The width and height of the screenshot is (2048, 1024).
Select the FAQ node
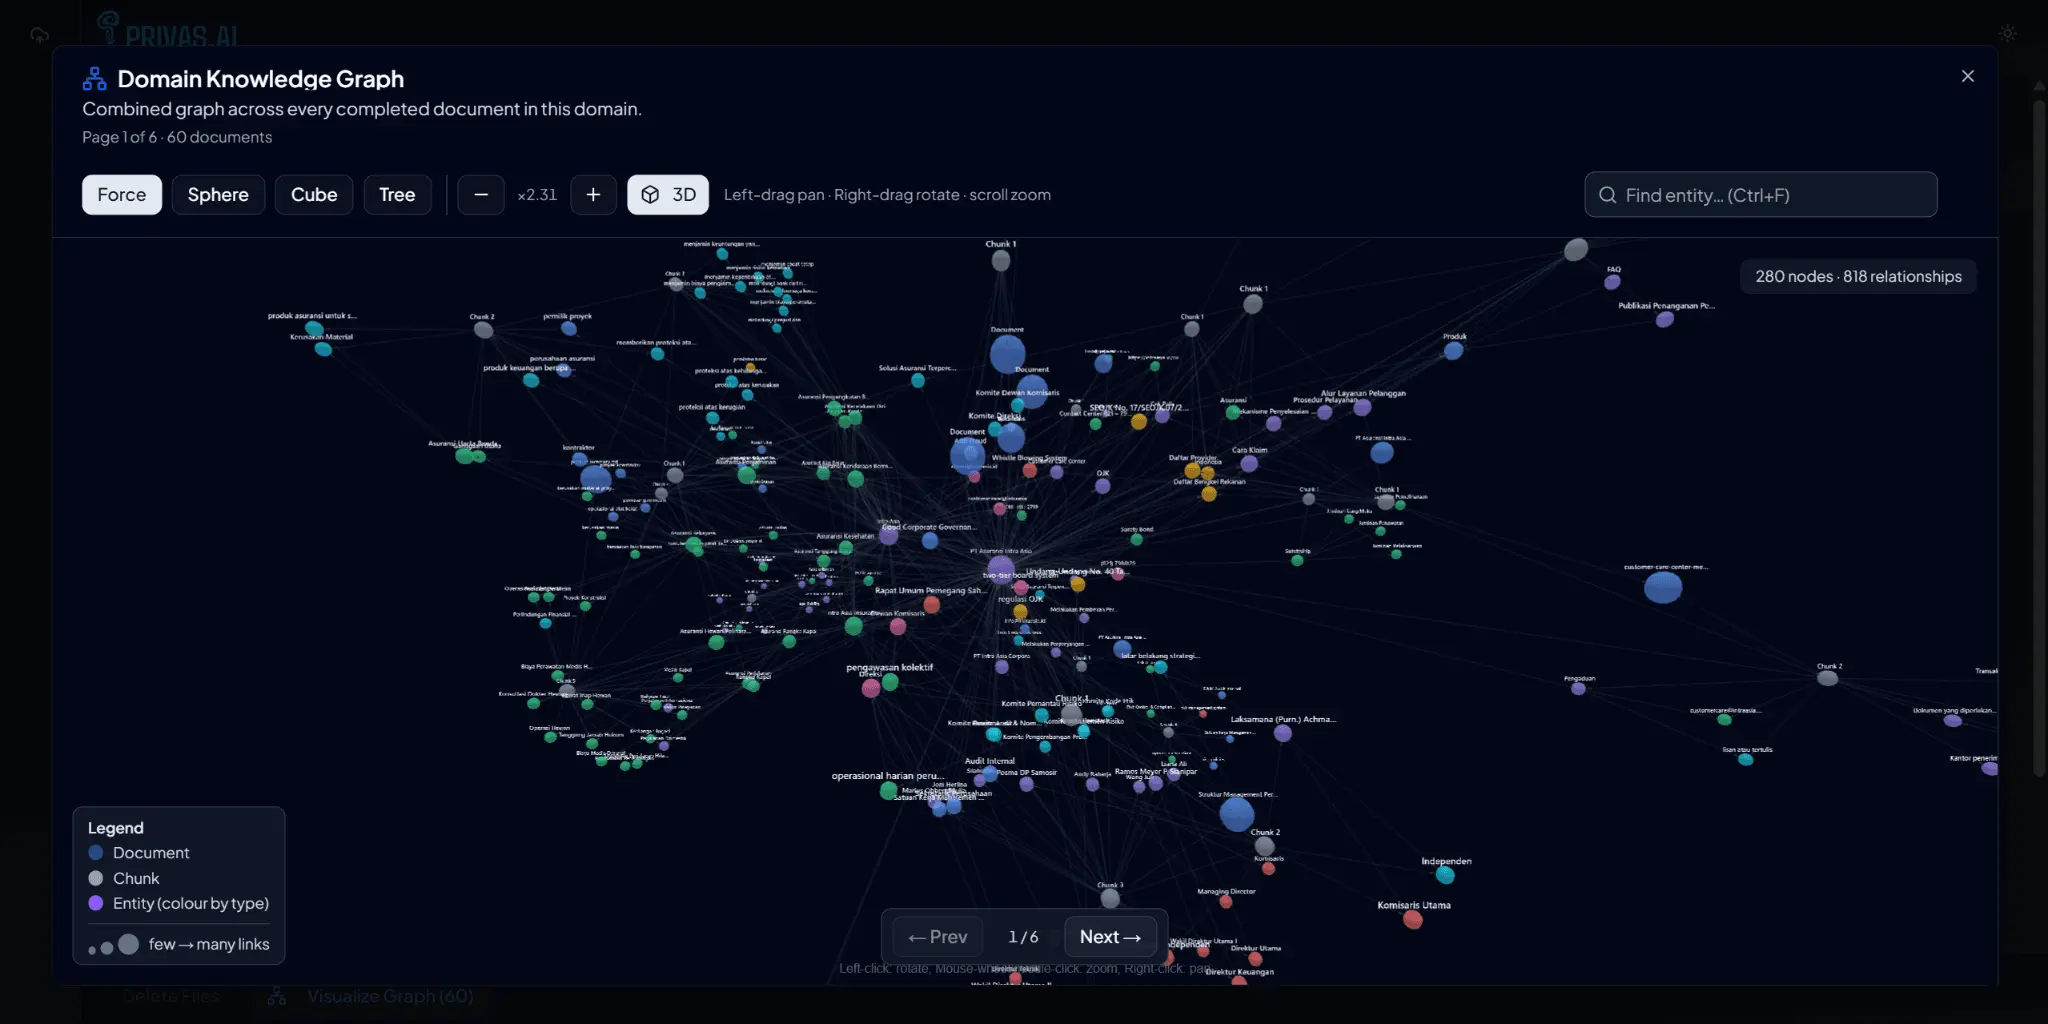click(1612, 283)
